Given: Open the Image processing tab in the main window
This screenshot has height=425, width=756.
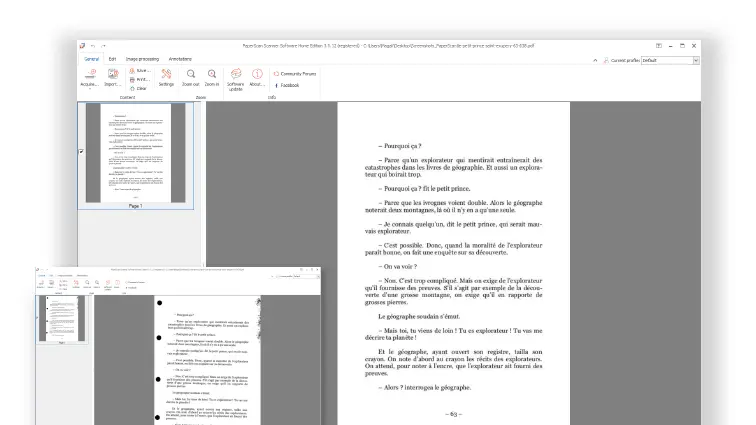Looking at the screenshot, I should [x=142, y=59].
